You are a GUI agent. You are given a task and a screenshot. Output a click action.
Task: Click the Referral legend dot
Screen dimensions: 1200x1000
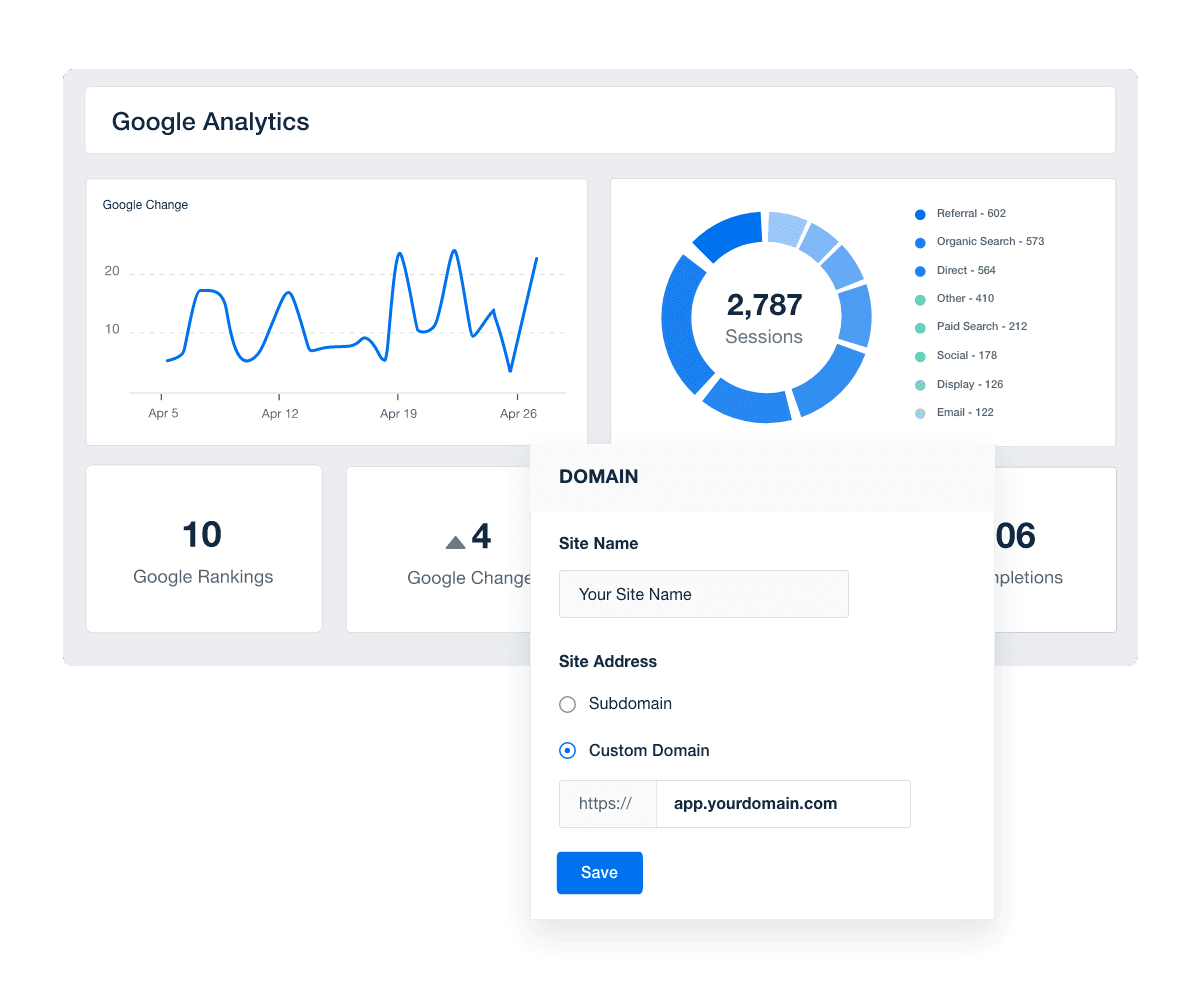[x=919, y=213]
